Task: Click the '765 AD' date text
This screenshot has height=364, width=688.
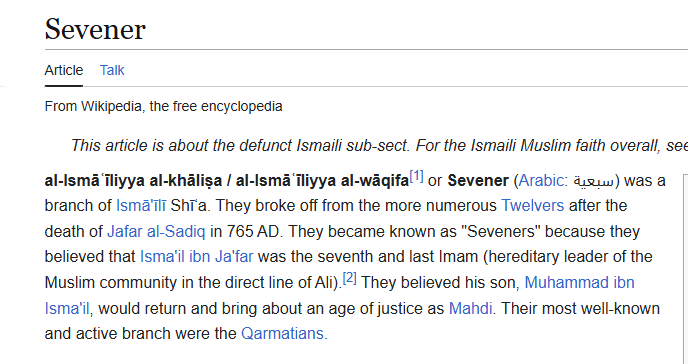Action: (253, 232)
